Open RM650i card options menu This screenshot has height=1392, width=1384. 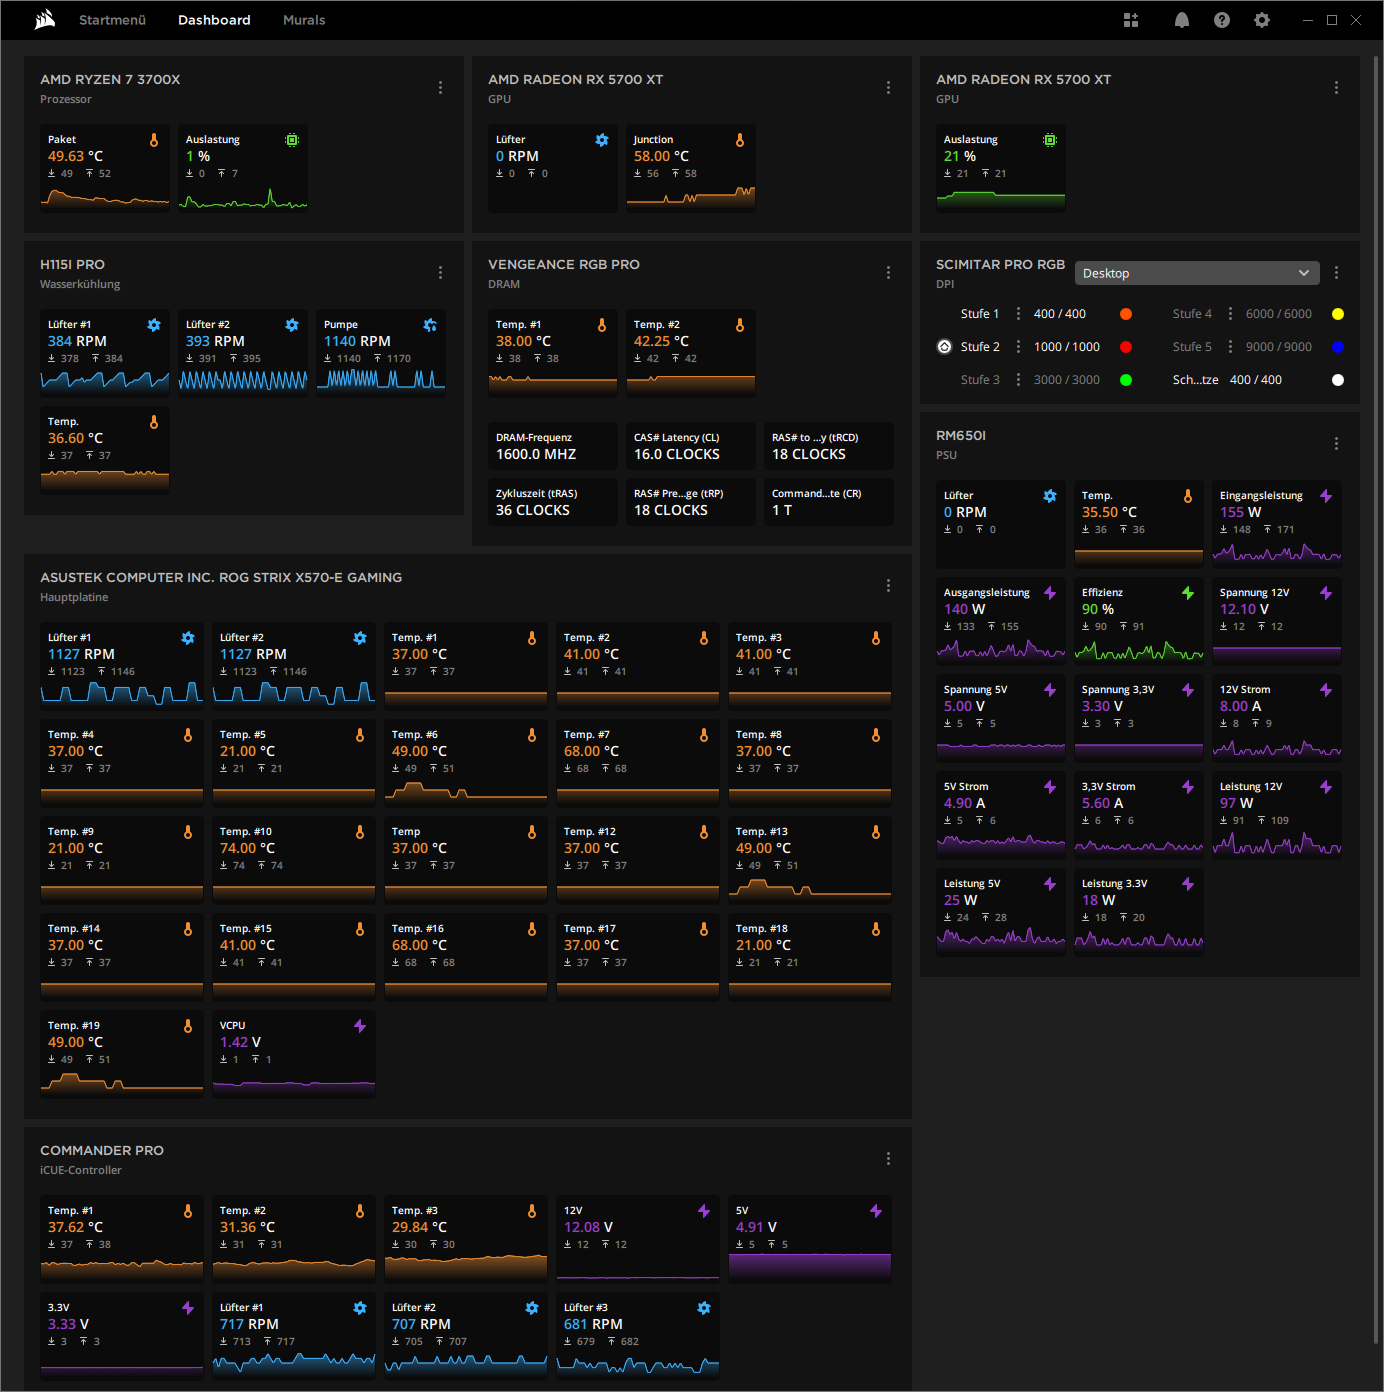click(1336, 444)
